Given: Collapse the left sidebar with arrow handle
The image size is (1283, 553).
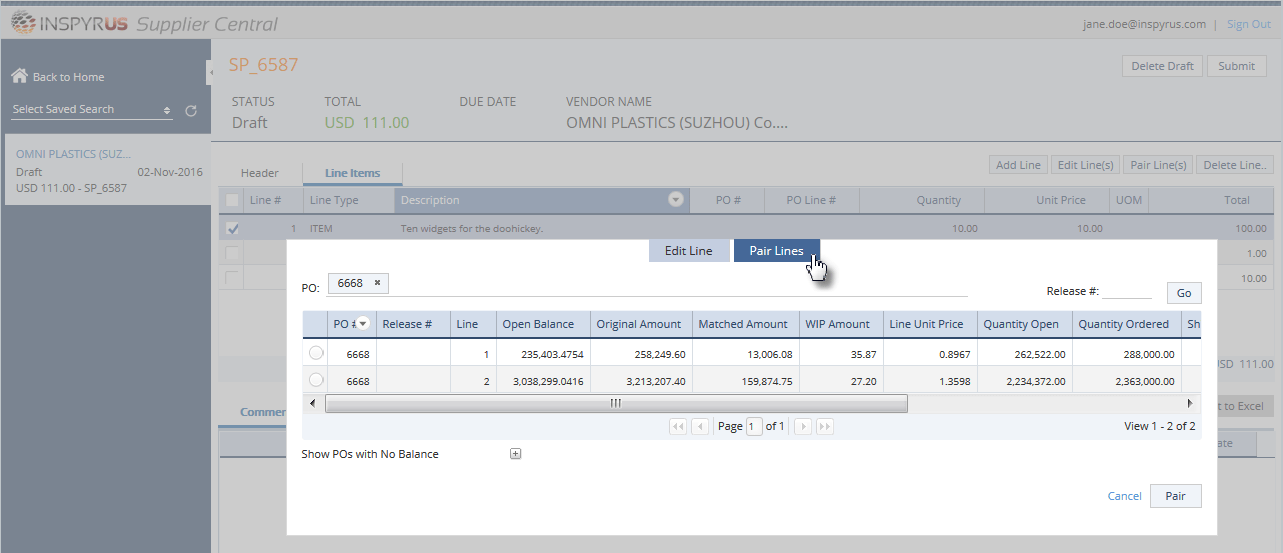Looking at the screenshot, I should [211, 72].
